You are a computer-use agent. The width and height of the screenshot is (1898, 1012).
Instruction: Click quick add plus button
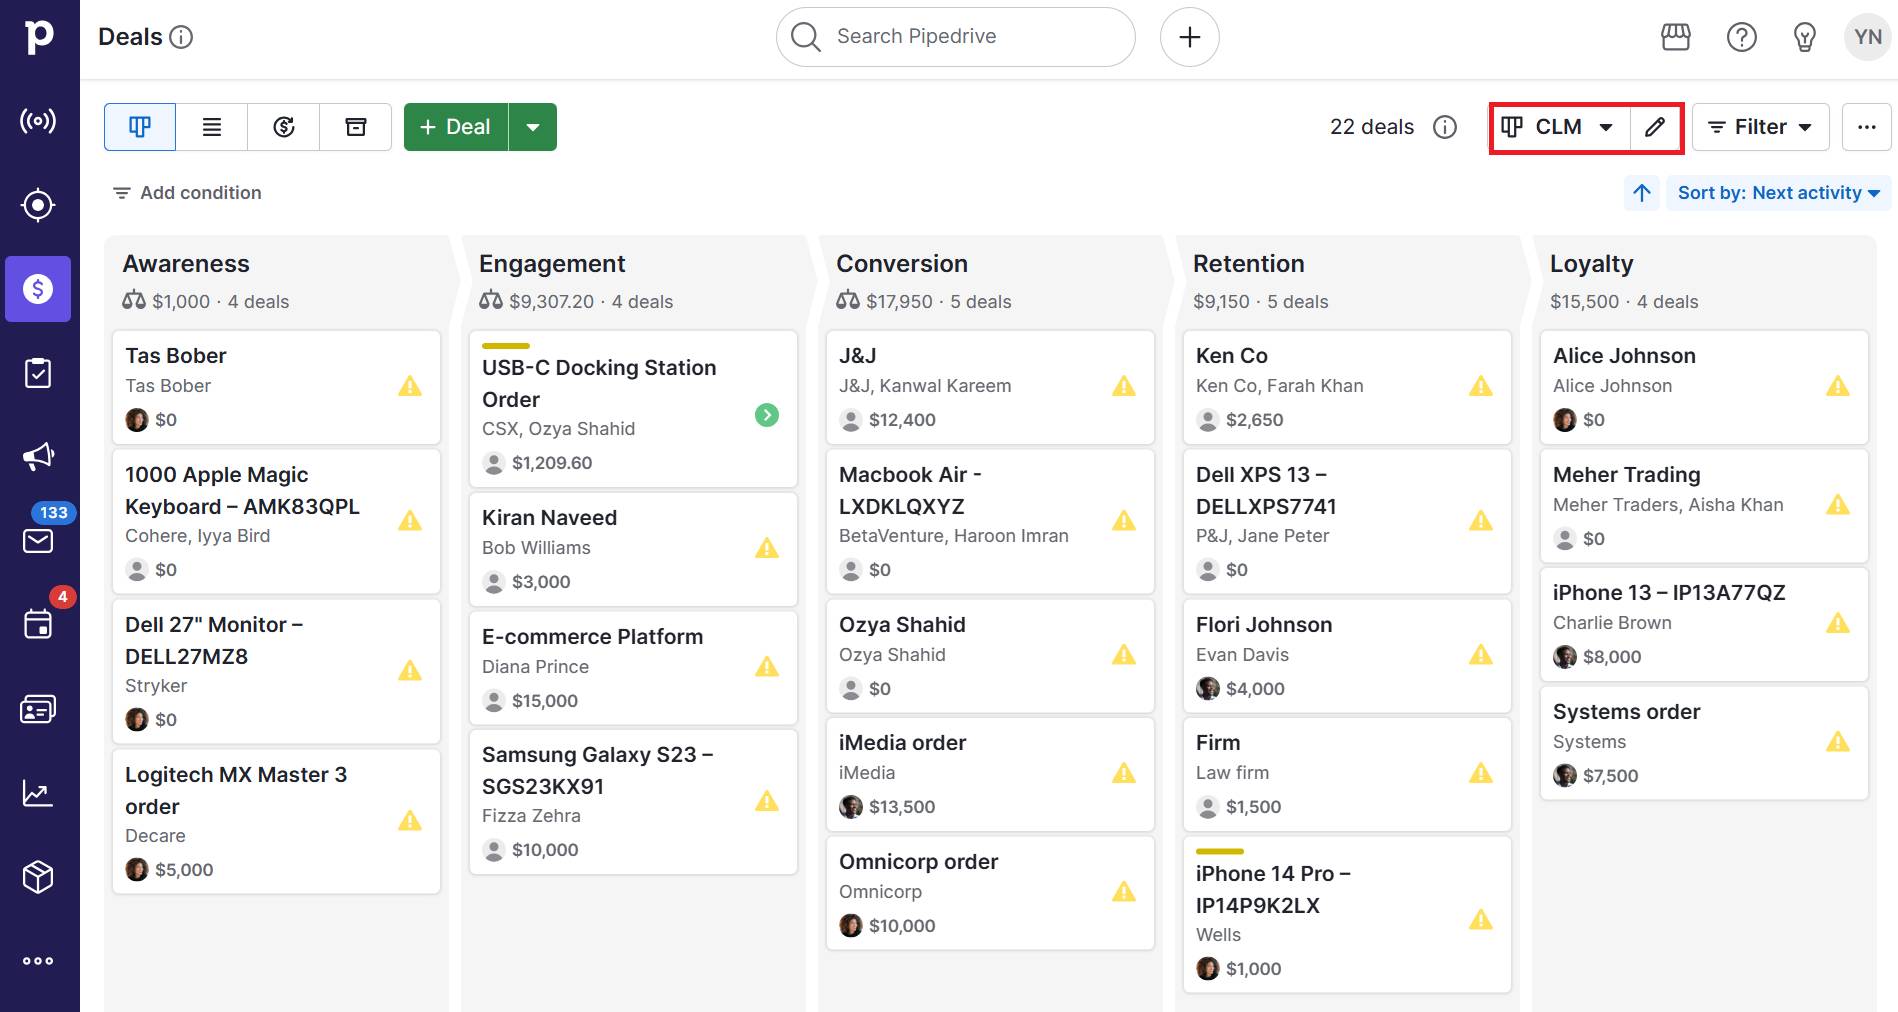coord(1190,37)
